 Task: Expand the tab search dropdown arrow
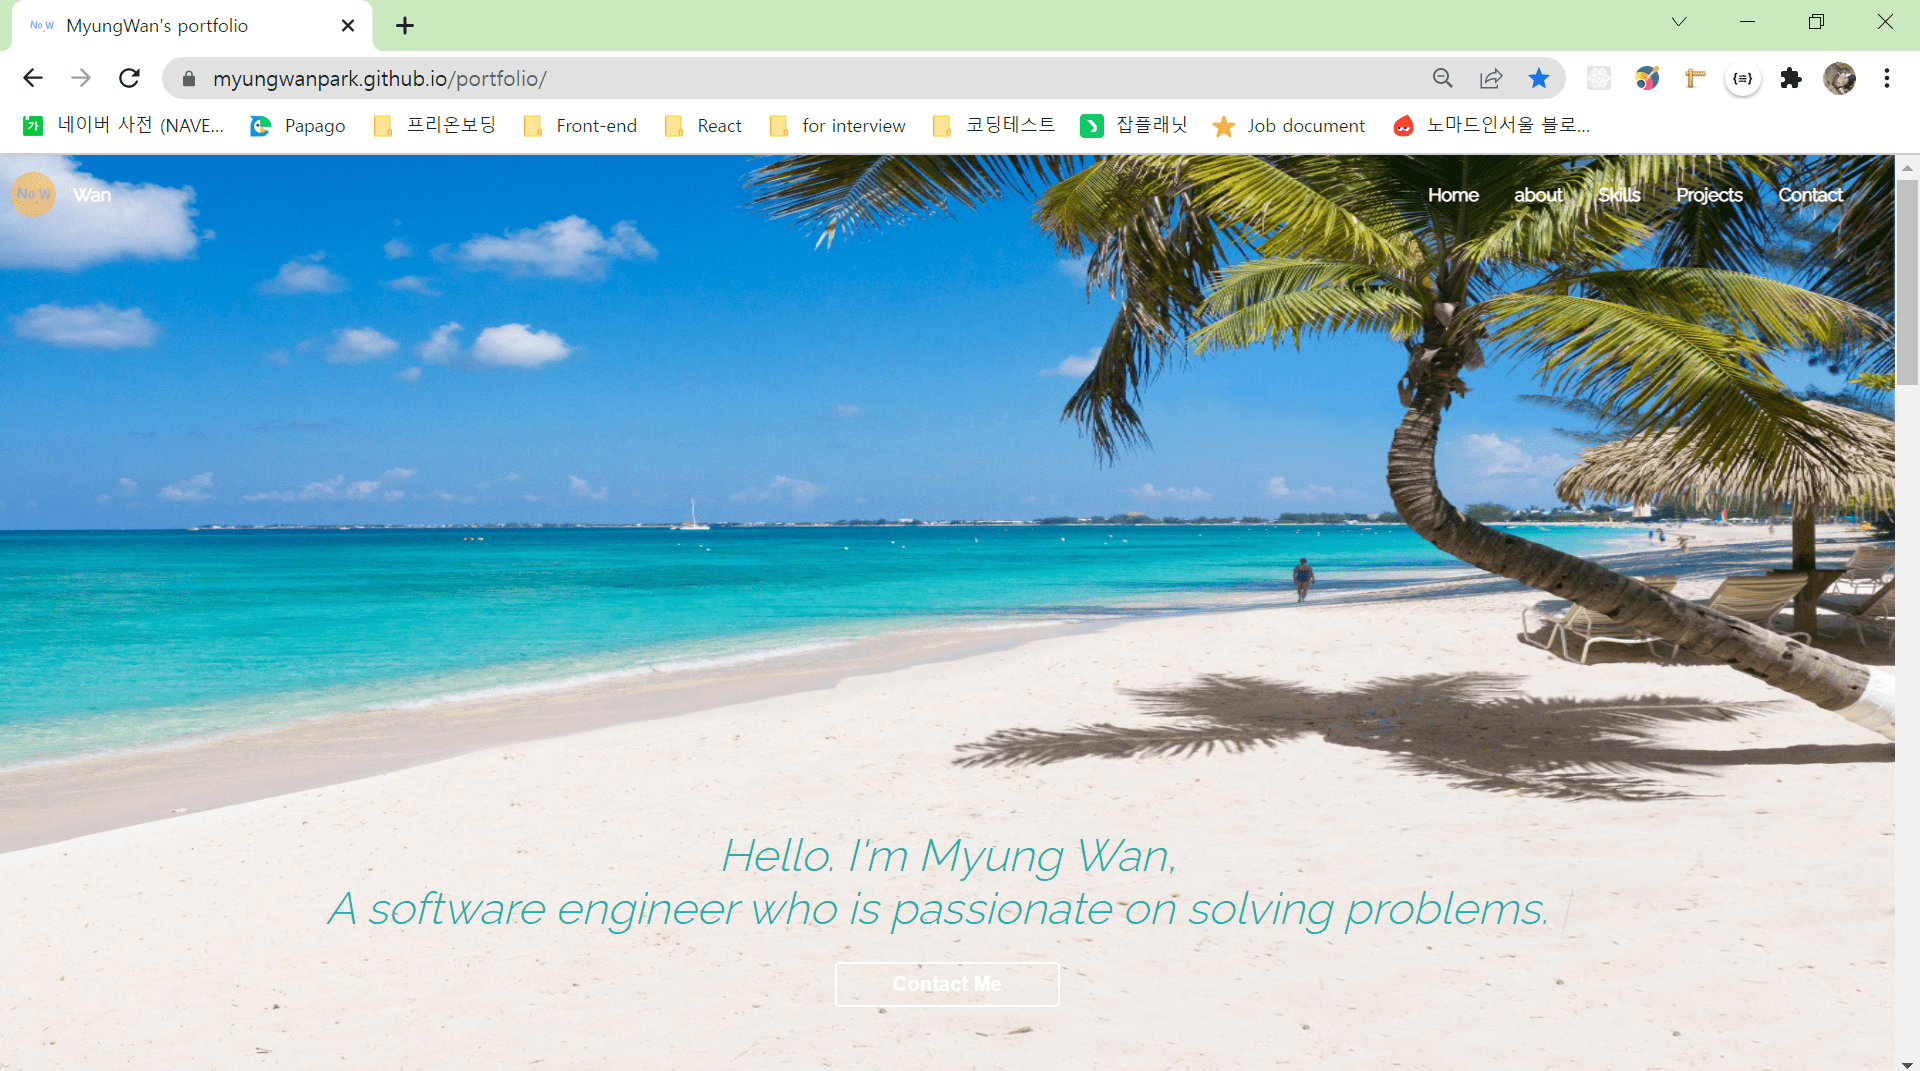(1679, 22)
